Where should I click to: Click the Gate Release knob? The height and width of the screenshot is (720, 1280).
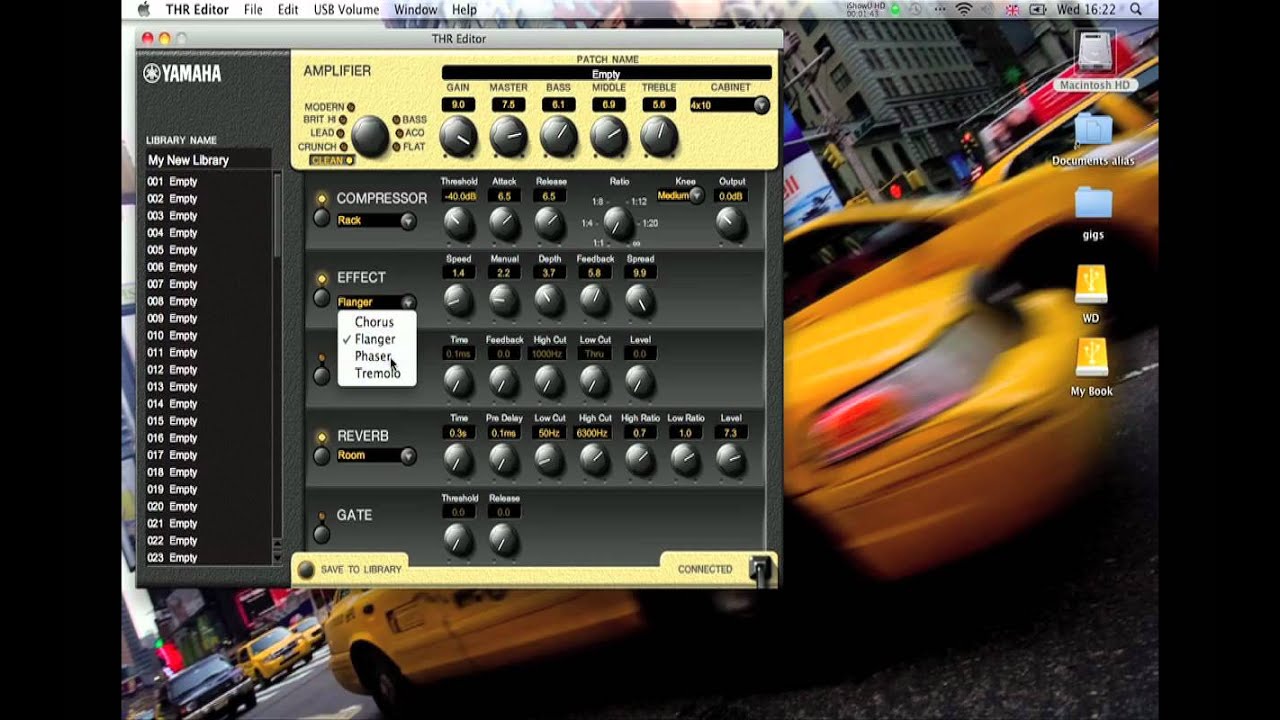504,539
